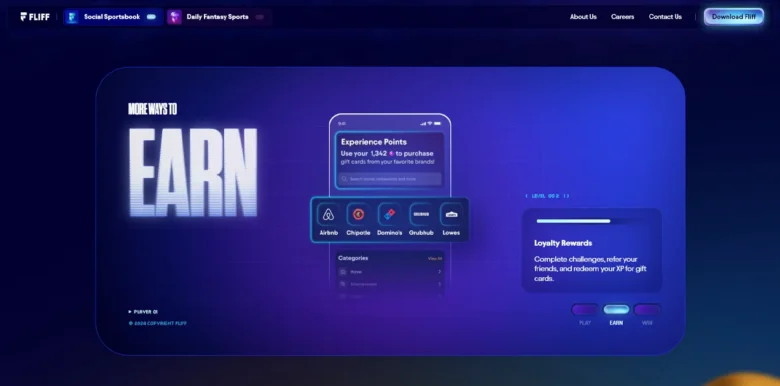Viewport: 780px width, 386px height.
Task: Open the Contact Us page
Action: (665, 17)
